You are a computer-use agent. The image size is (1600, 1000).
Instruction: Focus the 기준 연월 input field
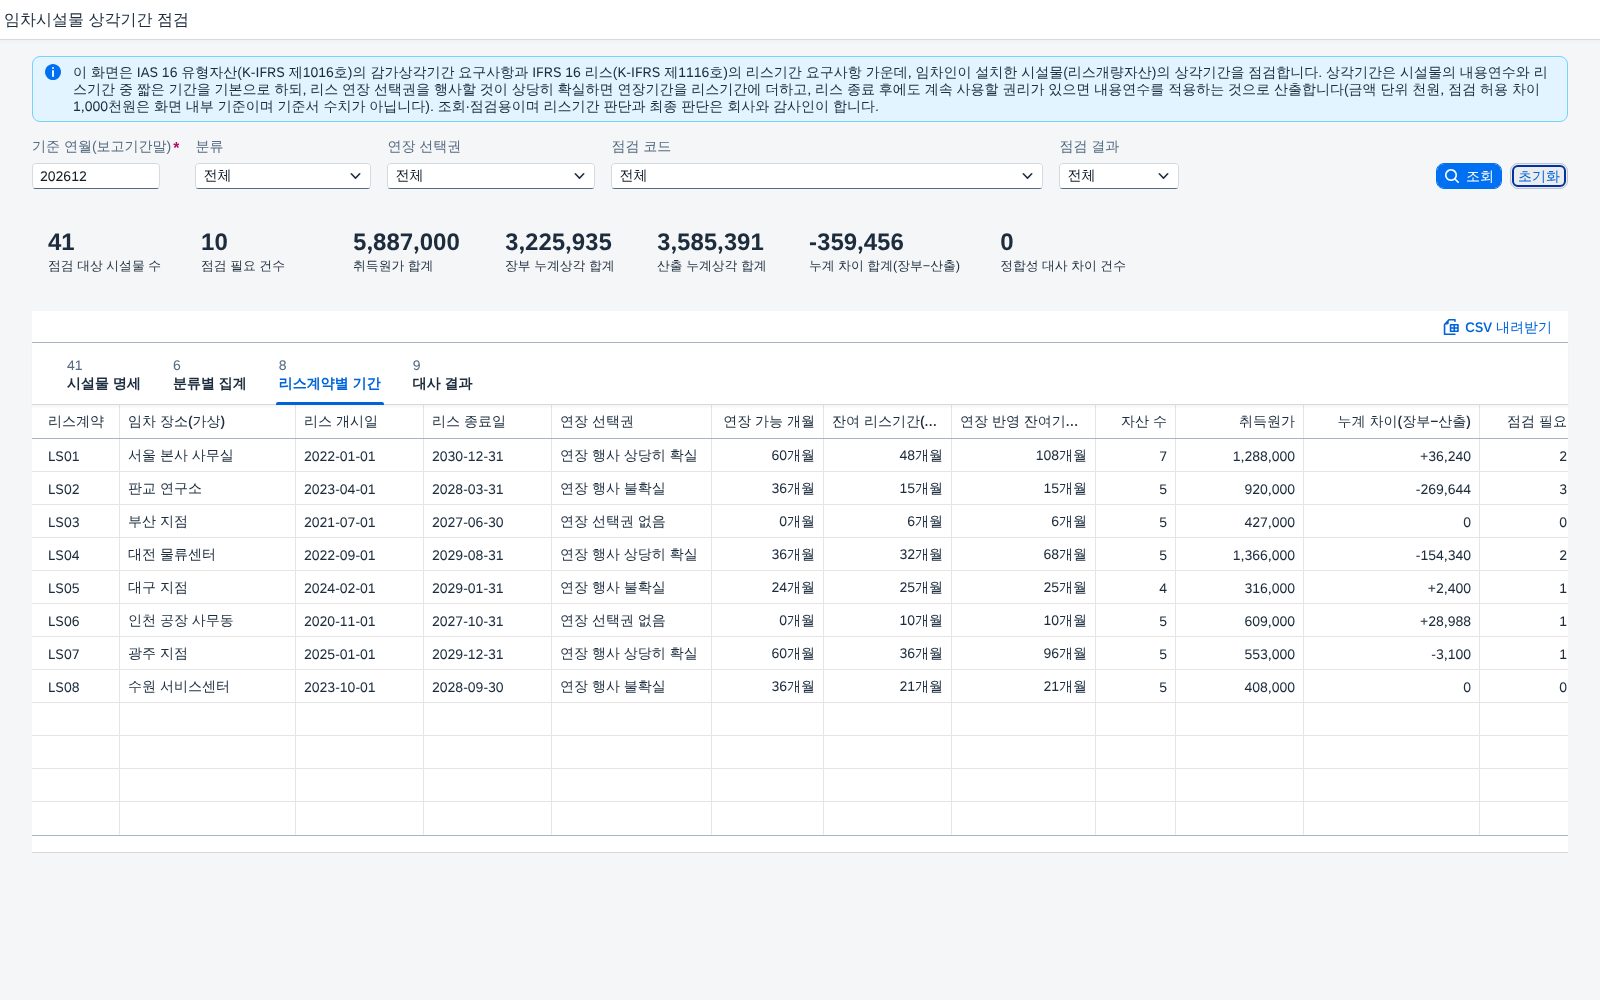[96, 176]
